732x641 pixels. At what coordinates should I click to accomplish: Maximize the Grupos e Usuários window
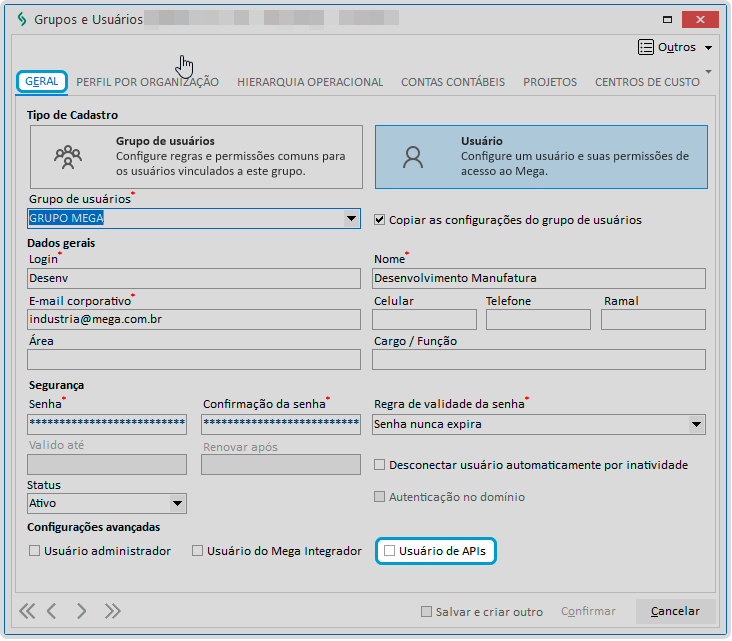[x=667, y=19]
